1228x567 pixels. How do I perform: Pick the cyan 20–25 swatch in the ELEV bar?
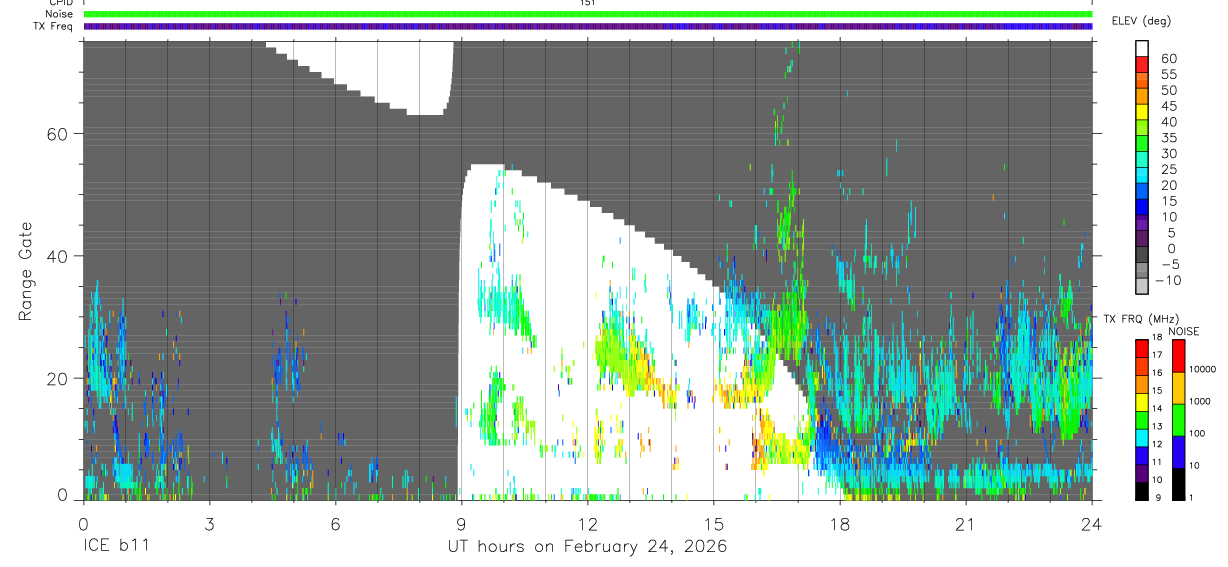point(1143,177)
